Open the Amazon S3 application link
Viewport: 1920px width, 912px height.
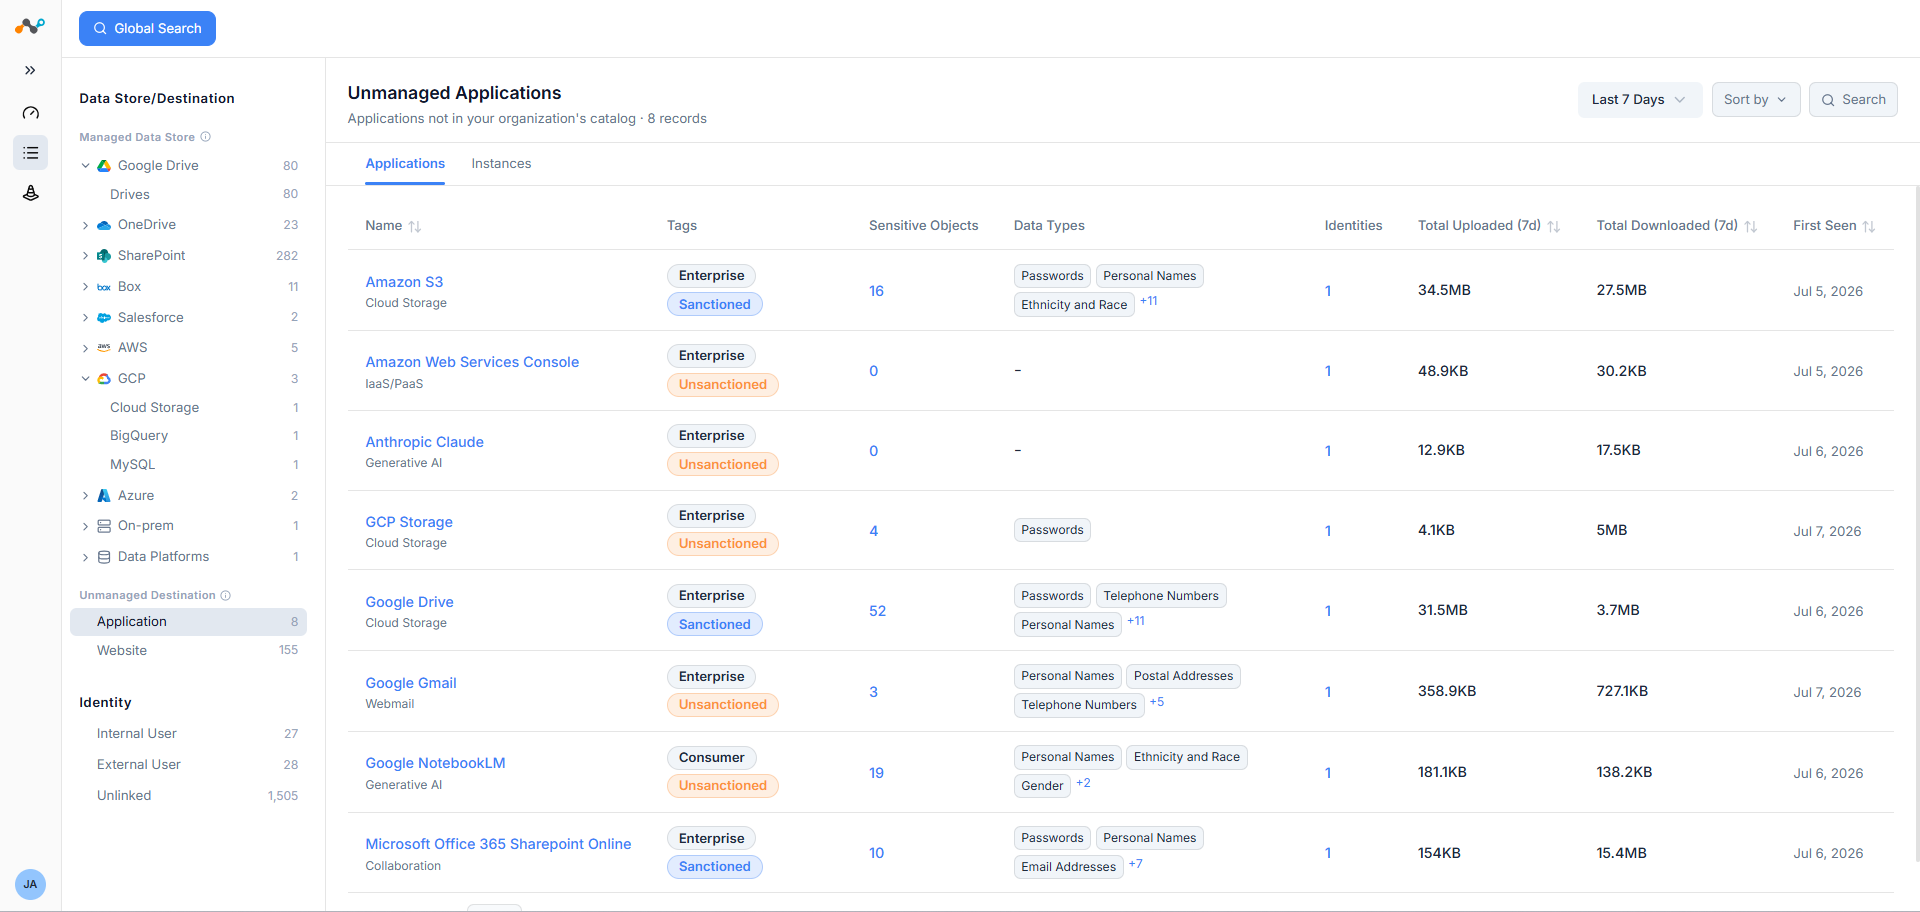tap(404, 282)
